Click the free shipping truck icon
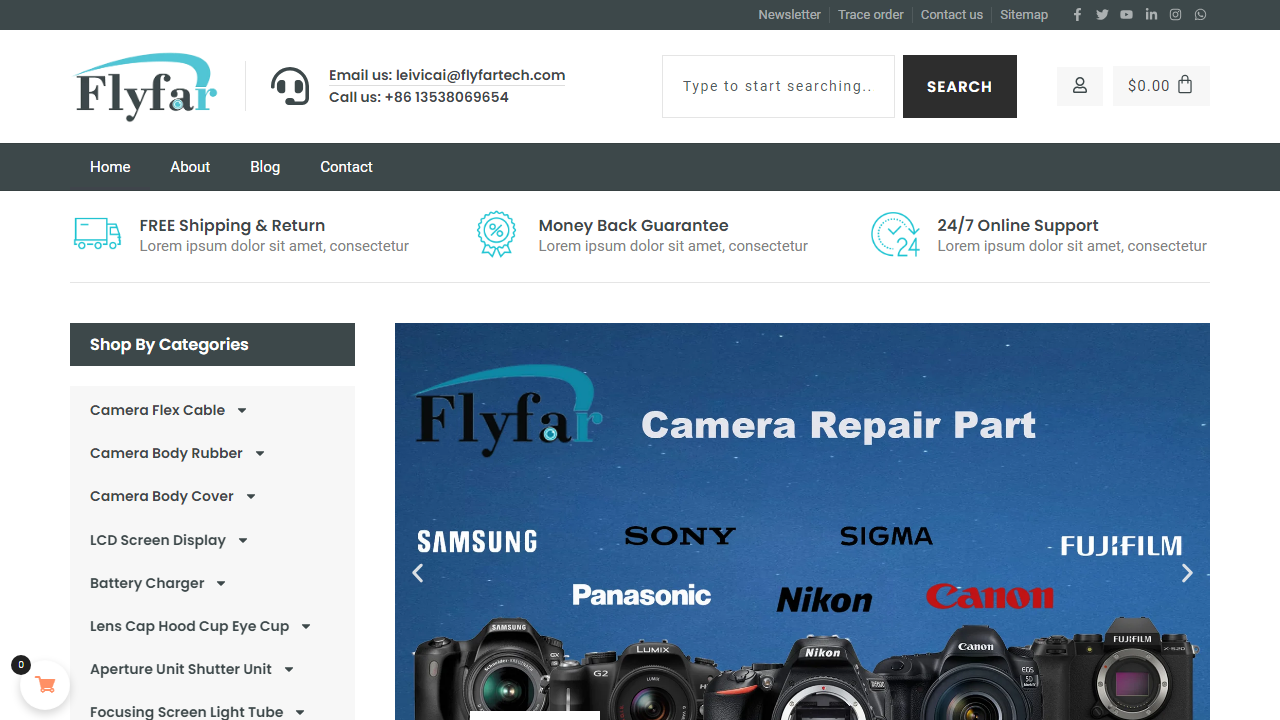The width and height of the screenshot is (1280, 720). tap(97, 234)
